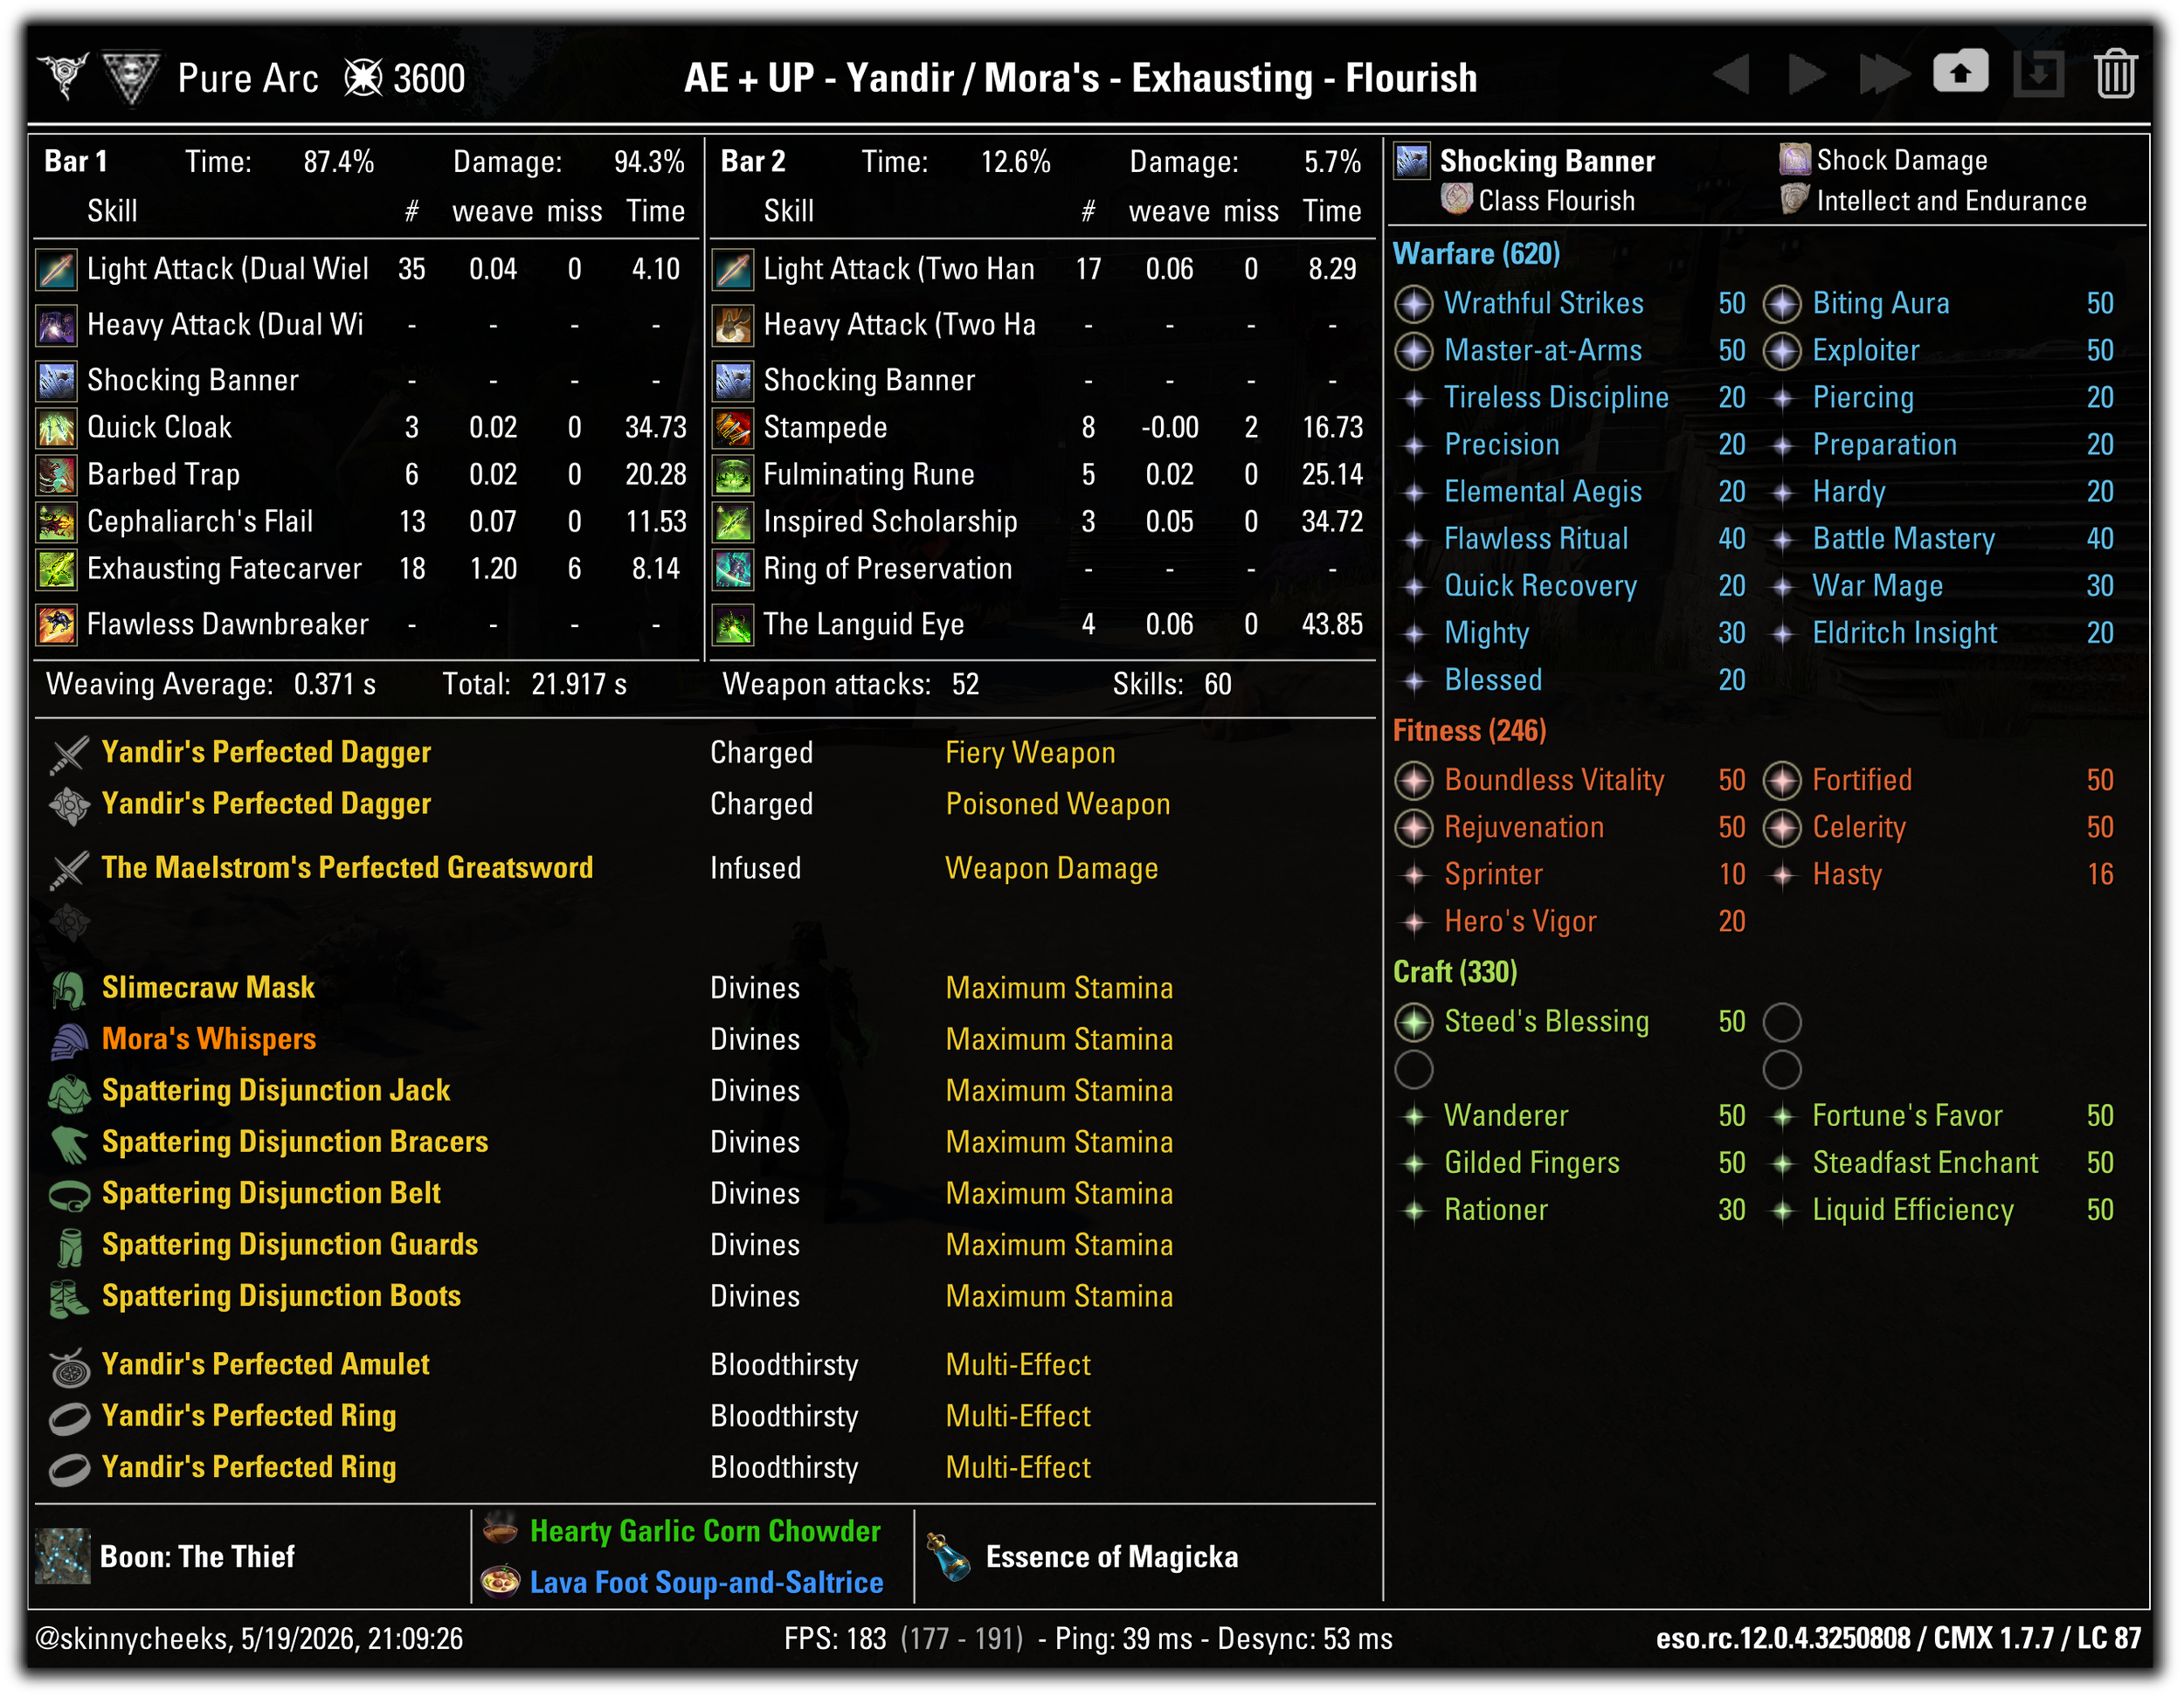Click the Quick Cloak skill icon
The width and height of the screenshot is (2184, 1697).
point(57,428)
